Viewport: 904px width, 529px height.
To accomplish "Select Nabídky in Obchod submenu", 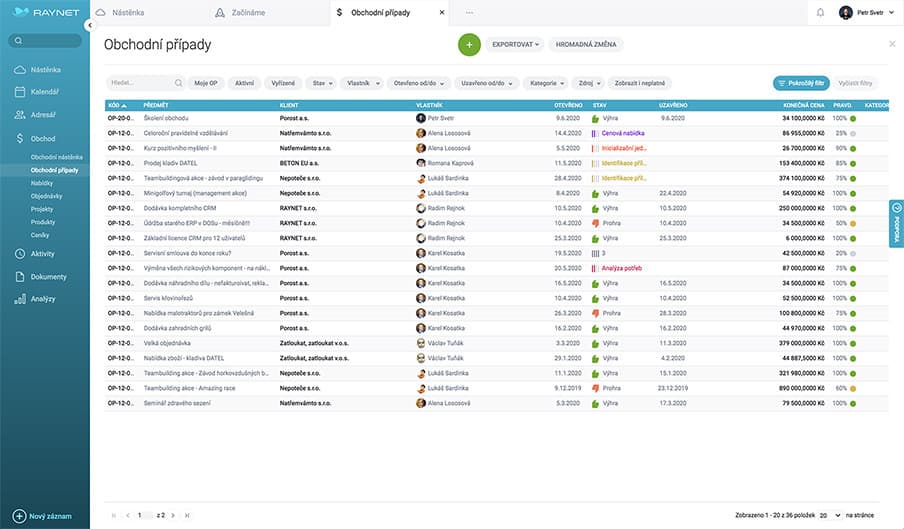I will pyautogui.click(x=42, y=183).
